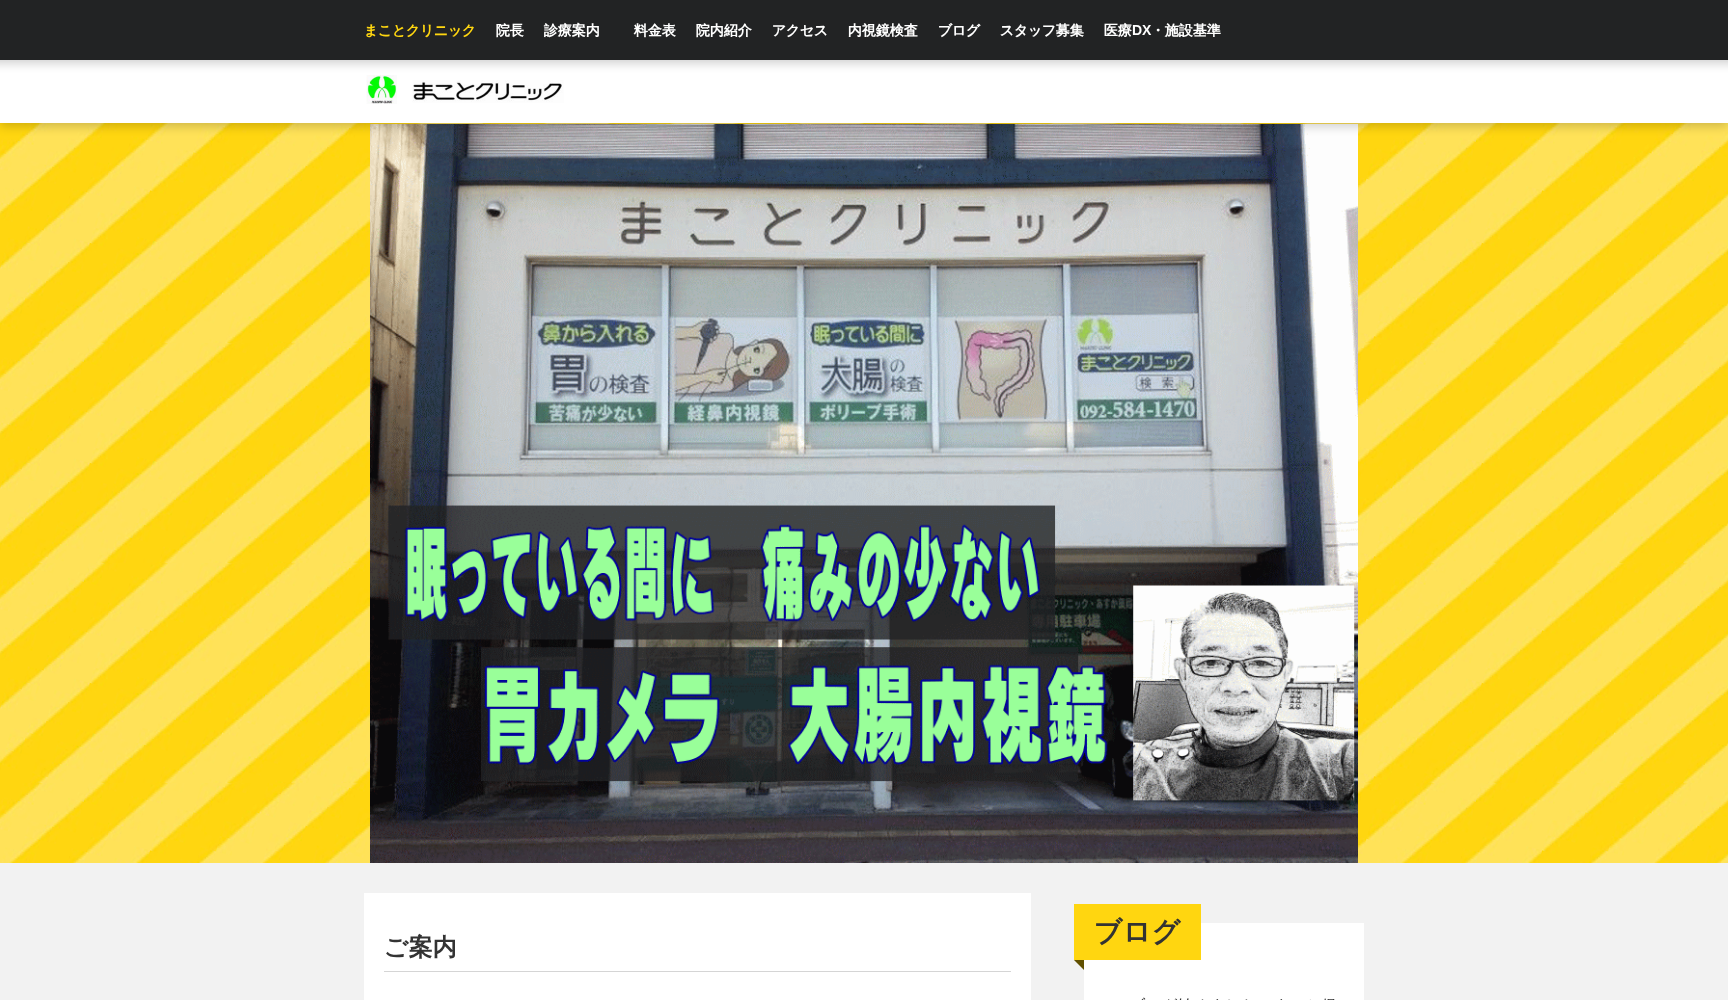Viewport: 1728px width, 1000px height.
Task: Click アクセス in the top navigation
Action: (799, 30)
